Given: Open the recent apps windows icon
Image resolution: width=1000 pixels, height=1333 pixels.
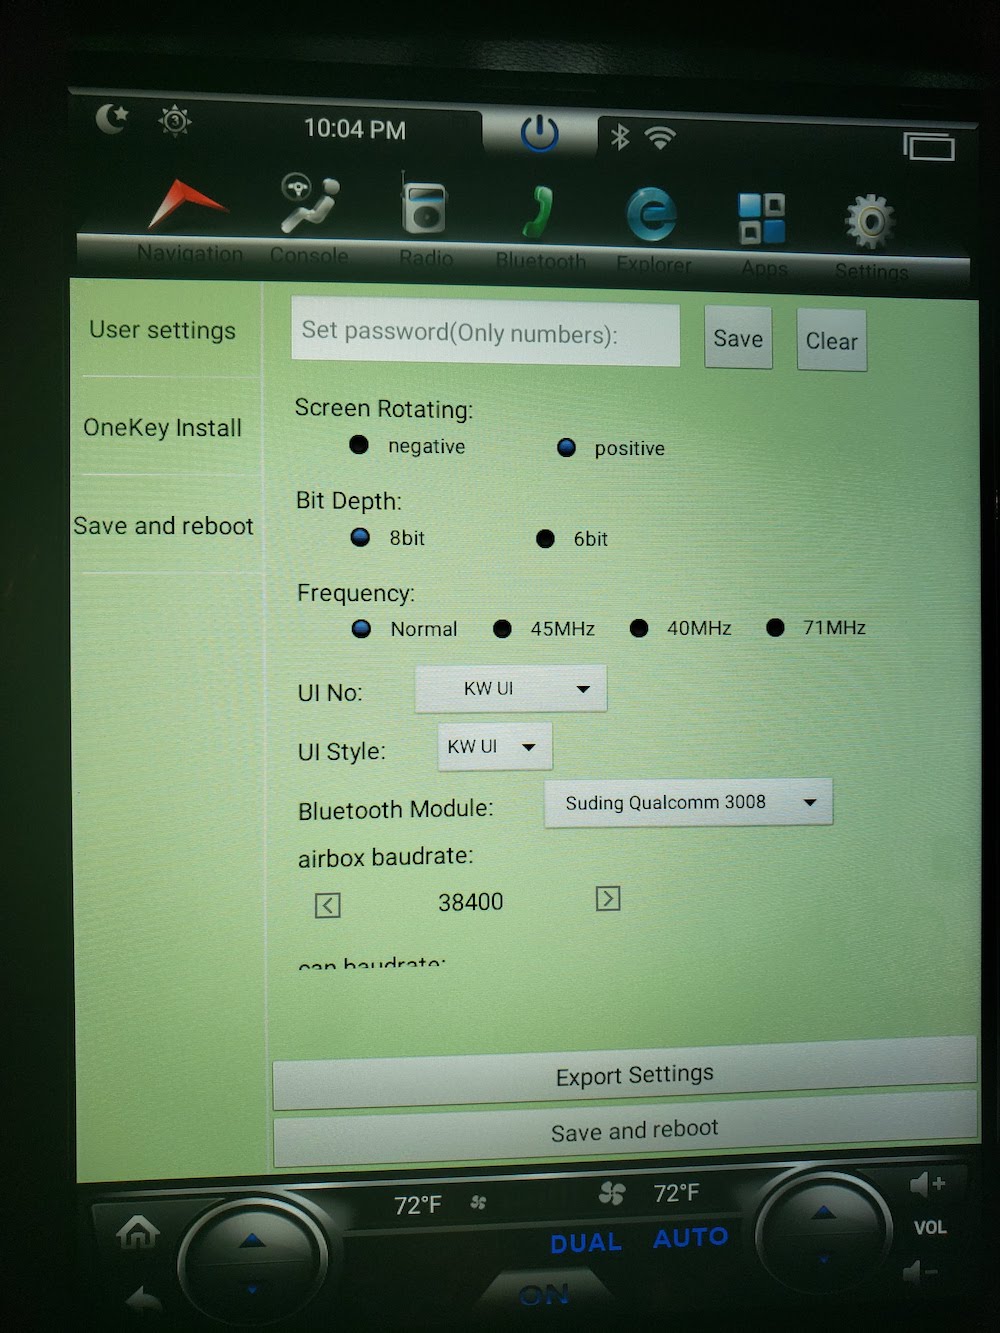Looking at the screenshot, I should (929, 147).
